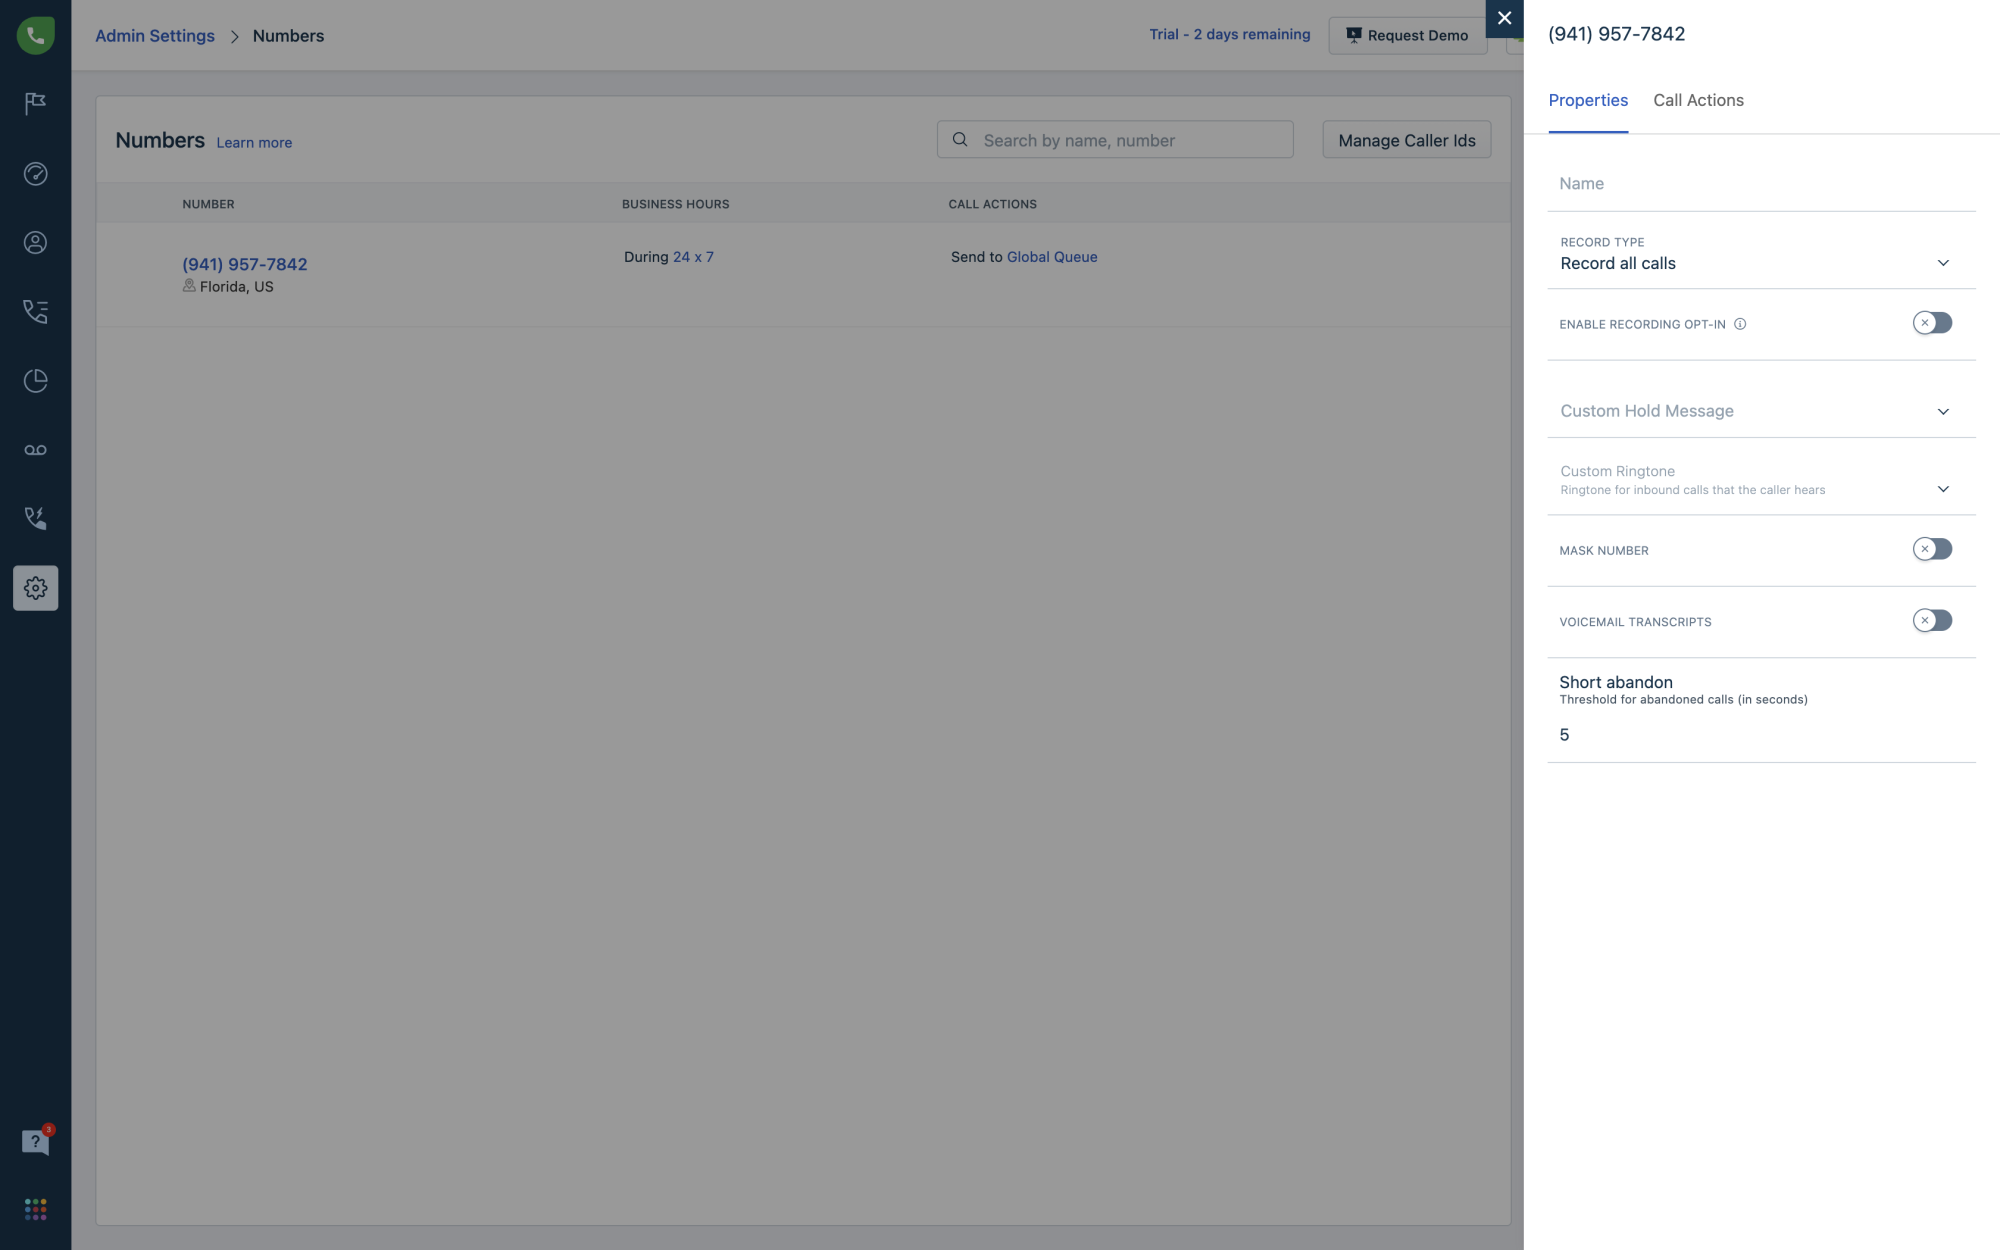
Task: Switch to the Call Actions tab
Action: point(1697,100)
